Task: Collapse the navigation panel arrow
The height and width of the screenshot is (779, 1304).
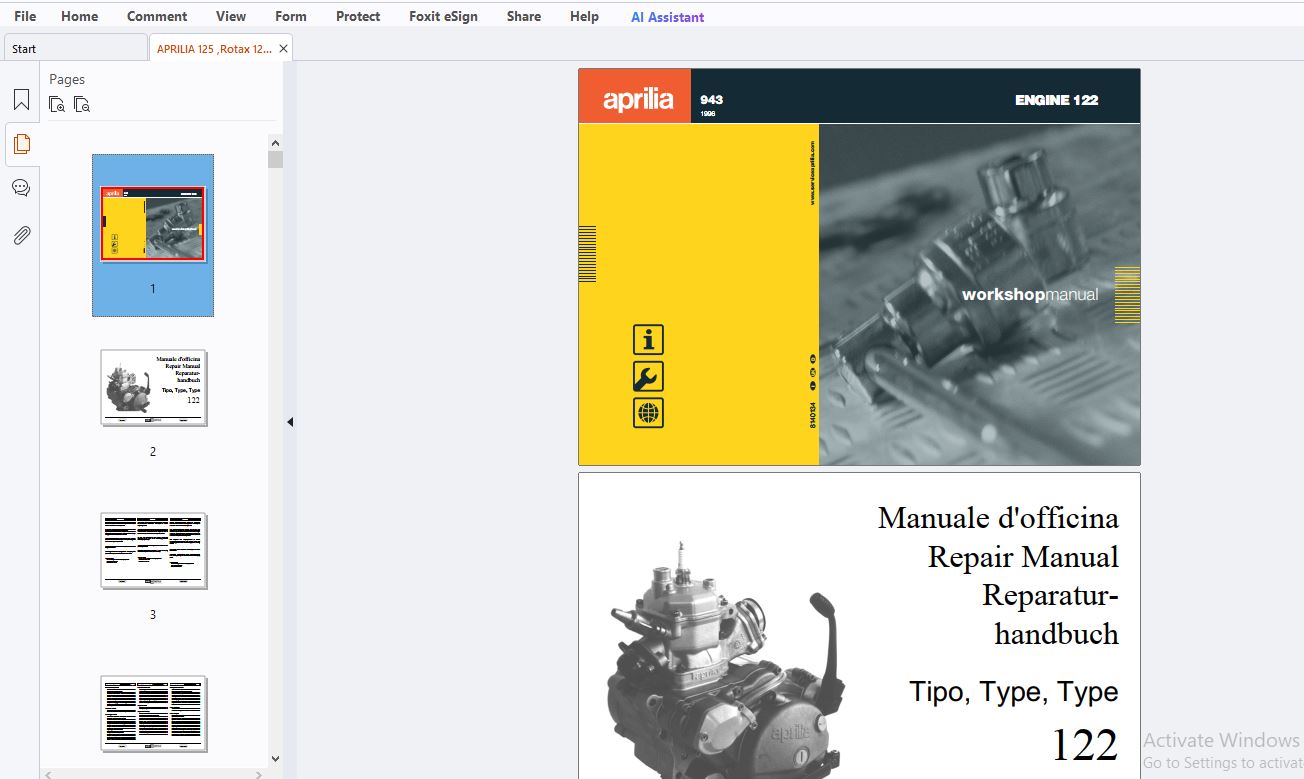Action: pos(290,422)
